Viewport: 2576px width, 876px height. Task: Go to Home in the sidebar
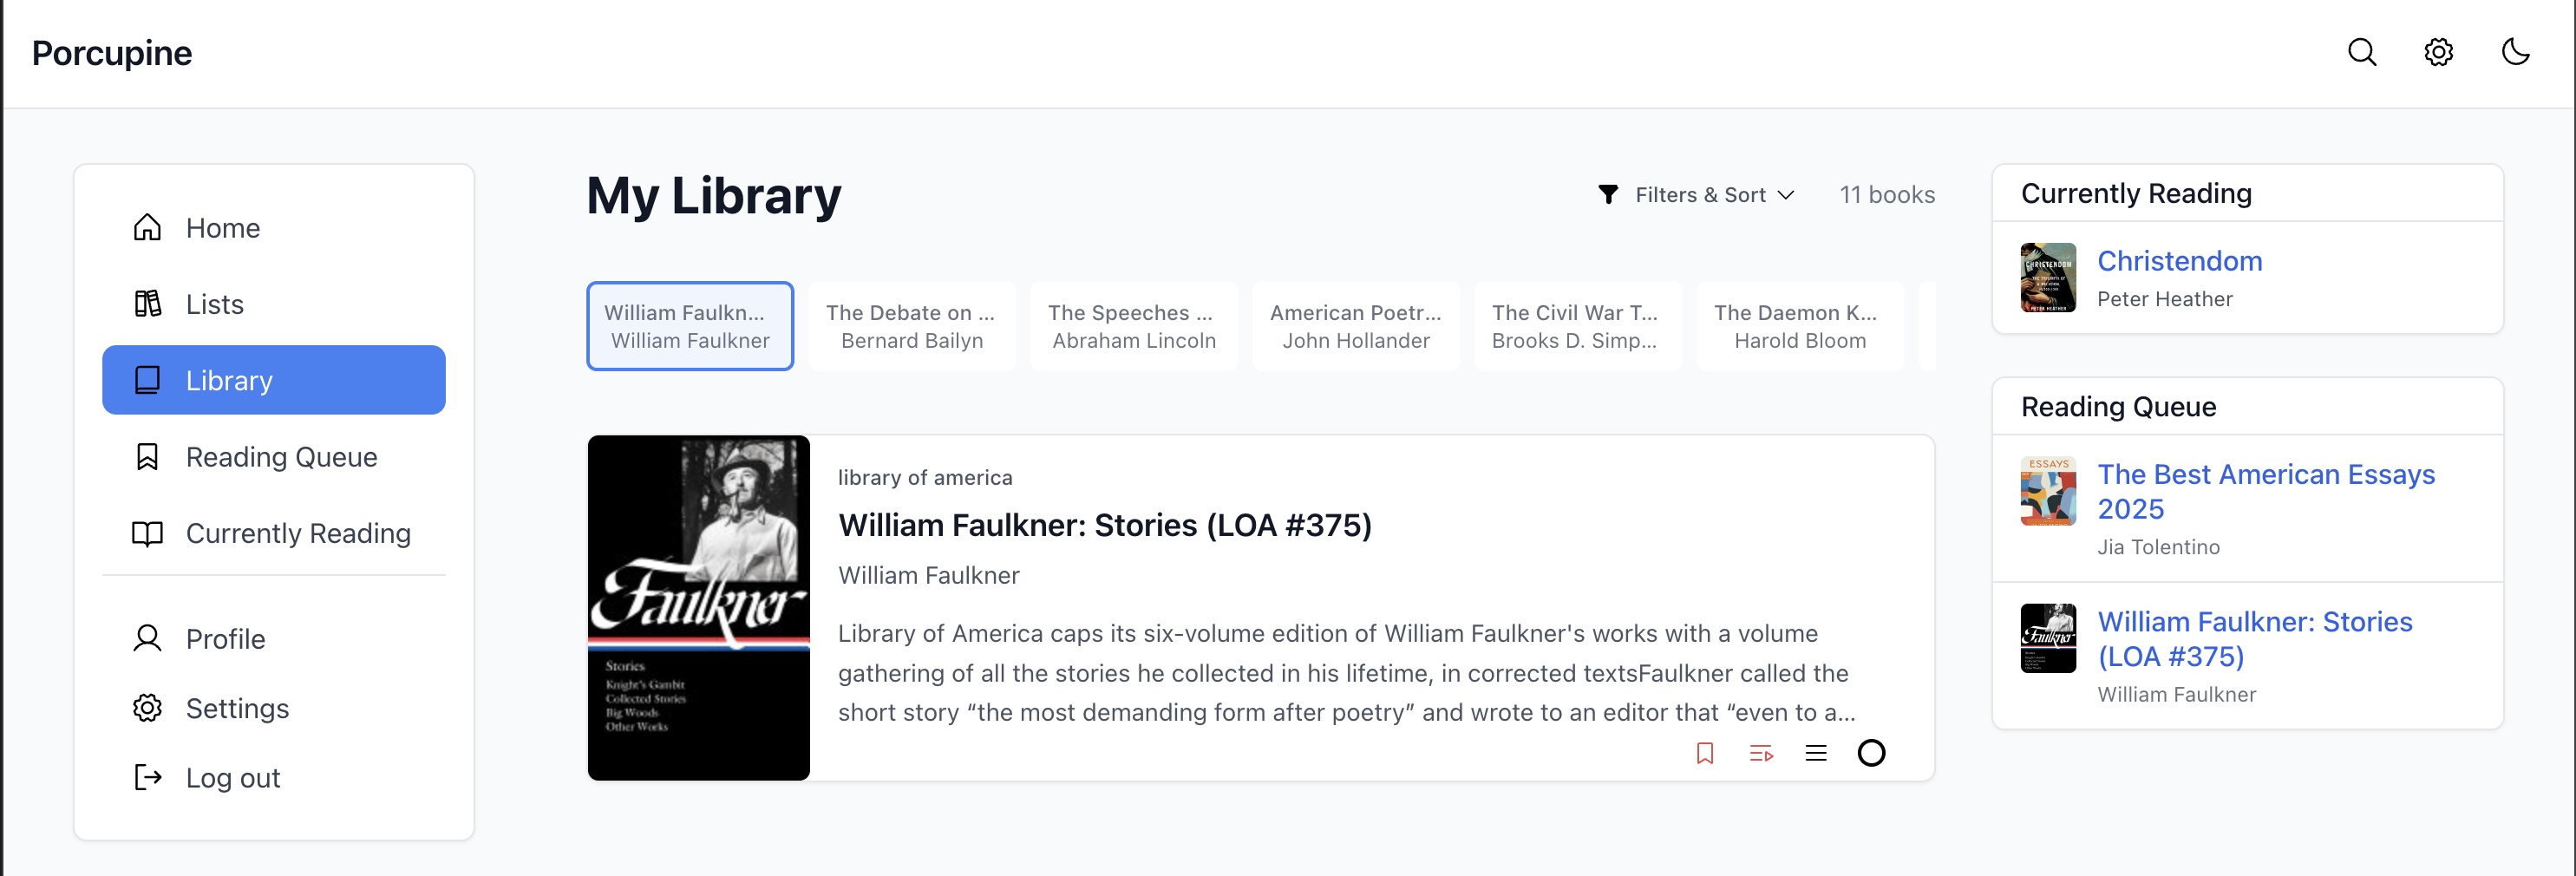[222, 228]
